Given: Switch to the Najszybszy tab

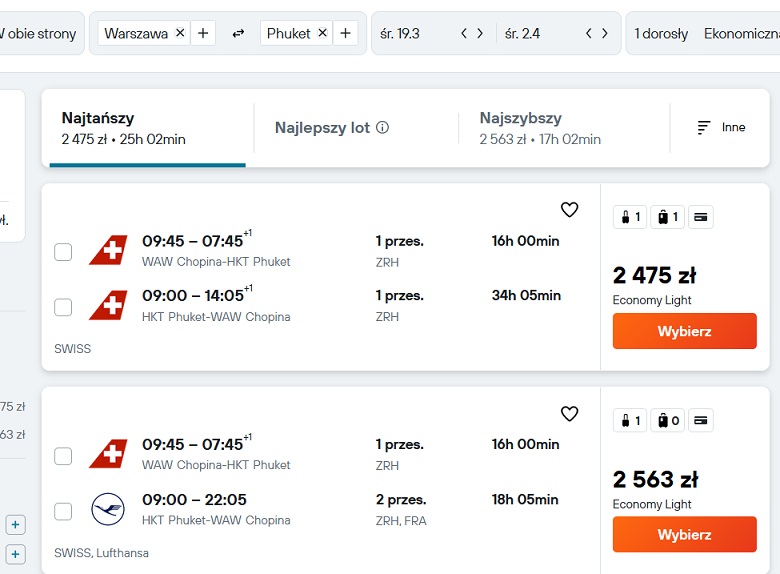Looking at the screenshot, I should [540, 128].
